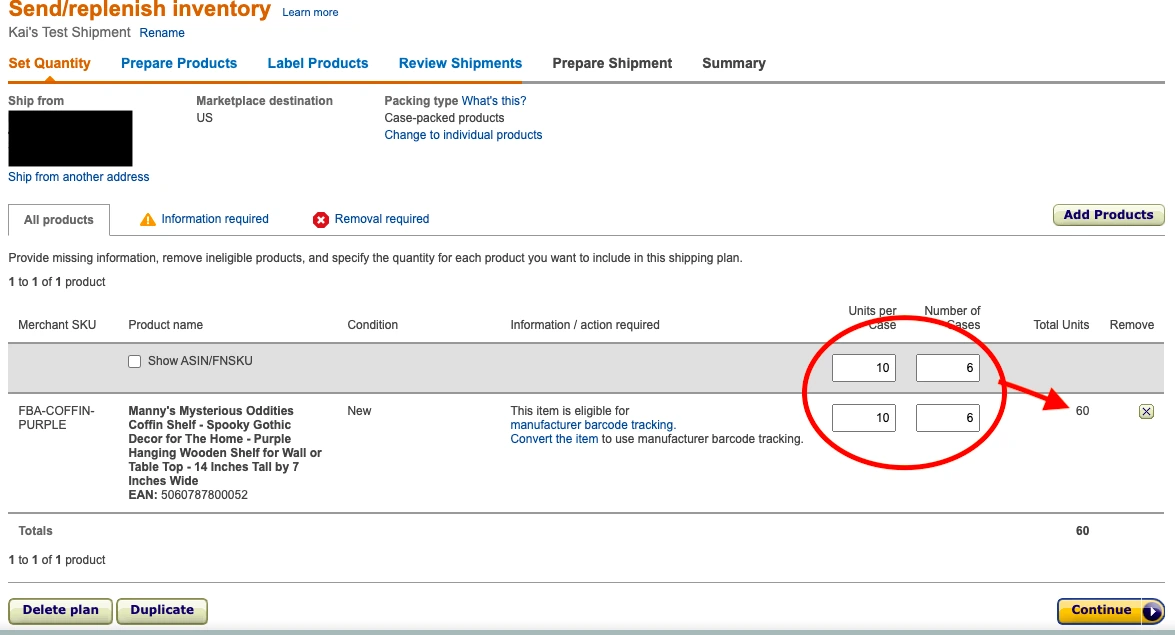Open the Label Products step

(x=318, y=63)
